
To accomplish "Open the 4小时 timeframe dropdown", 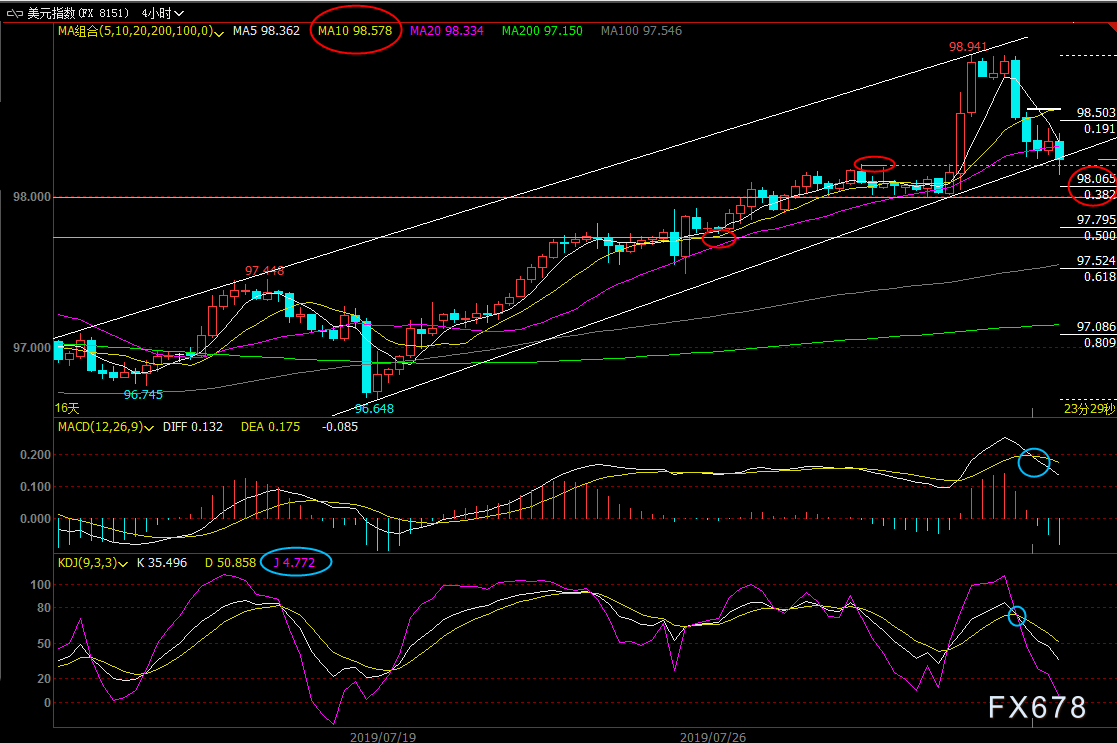I will tap(160, 14).
